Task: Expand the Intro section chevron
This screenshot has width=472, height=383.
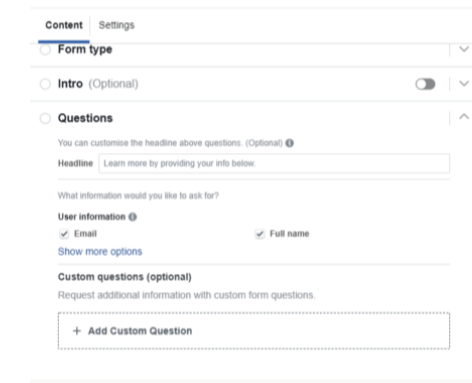Action: tap(464, 83)
